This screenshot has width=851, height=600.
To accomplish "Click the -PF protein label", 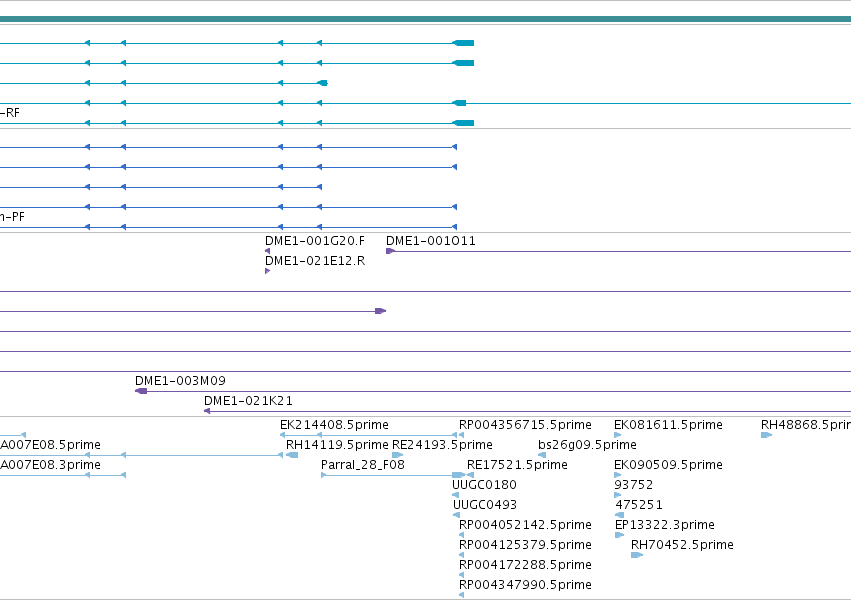I will pyautogui.click(x=12, y=217).
